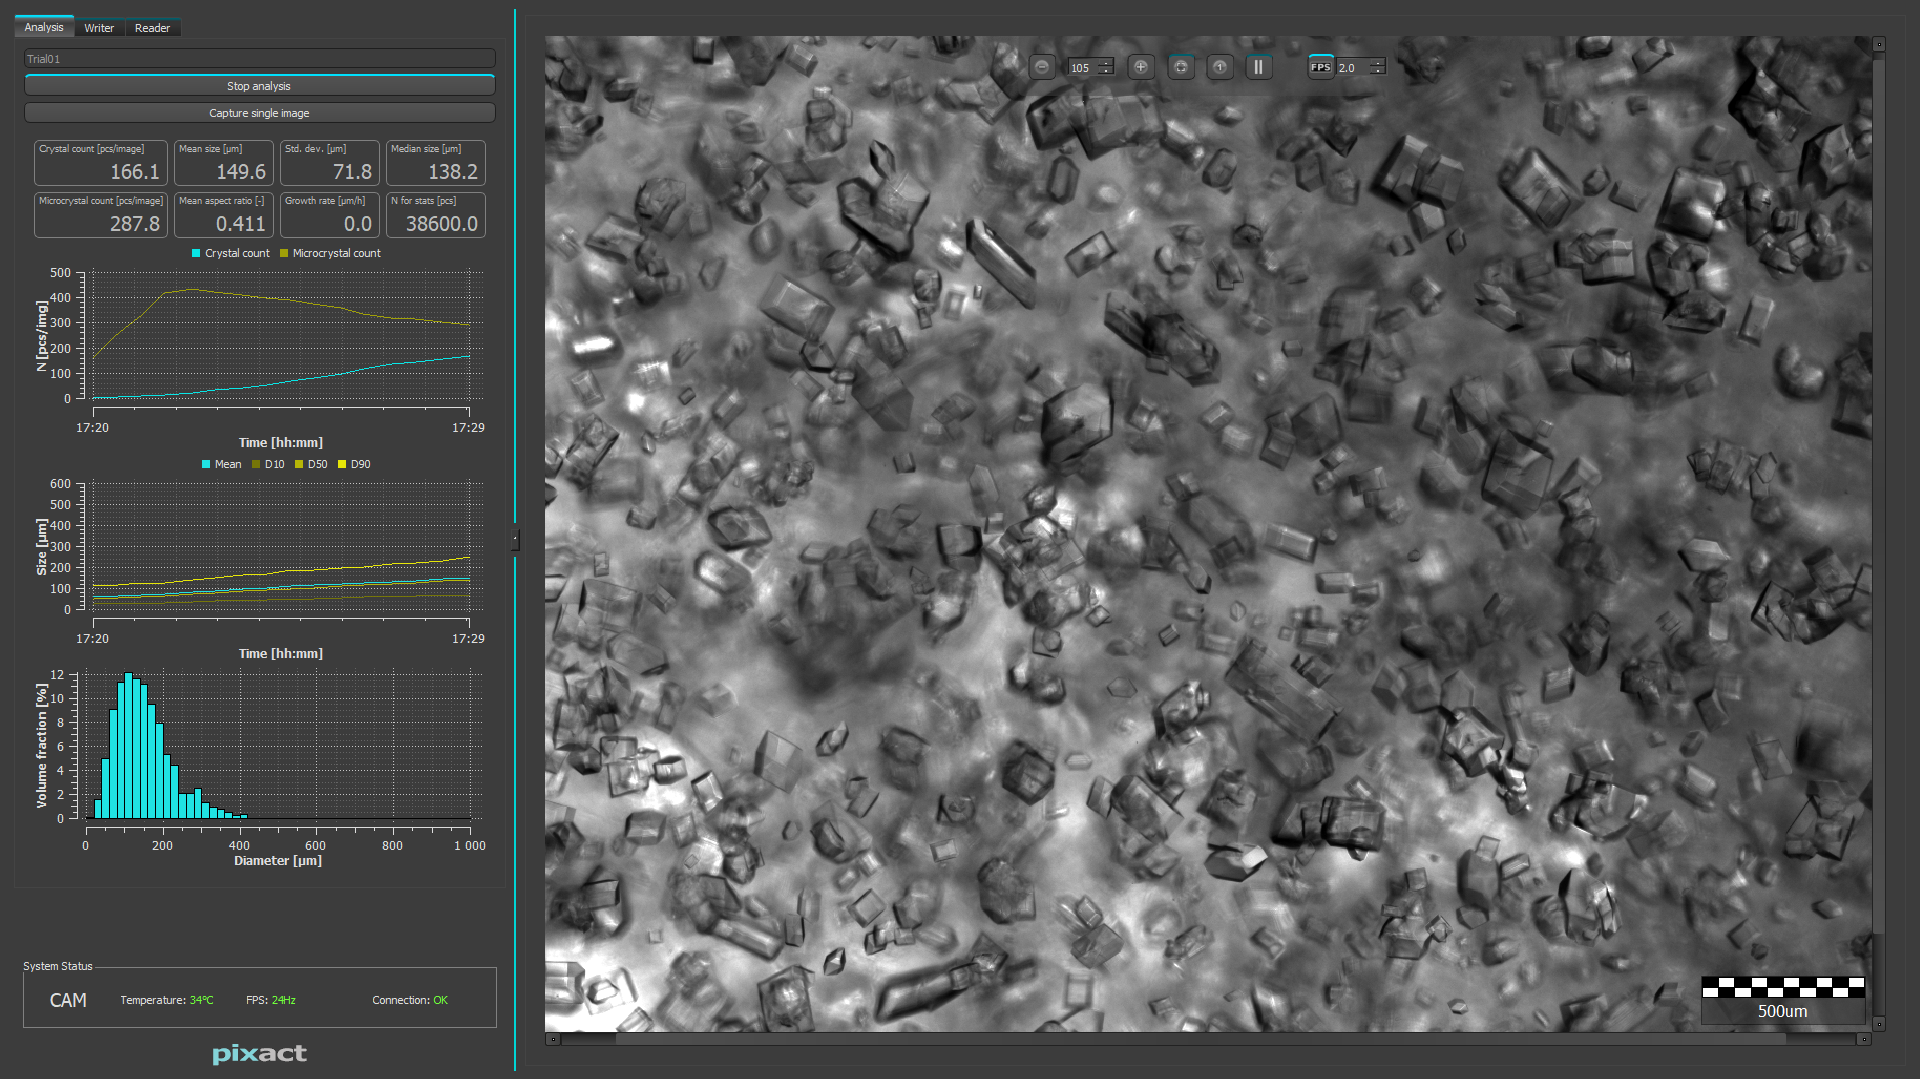Click the Trial01 name input field
This screenshot has height=1079, width=1920.
(x=259, y=59)
